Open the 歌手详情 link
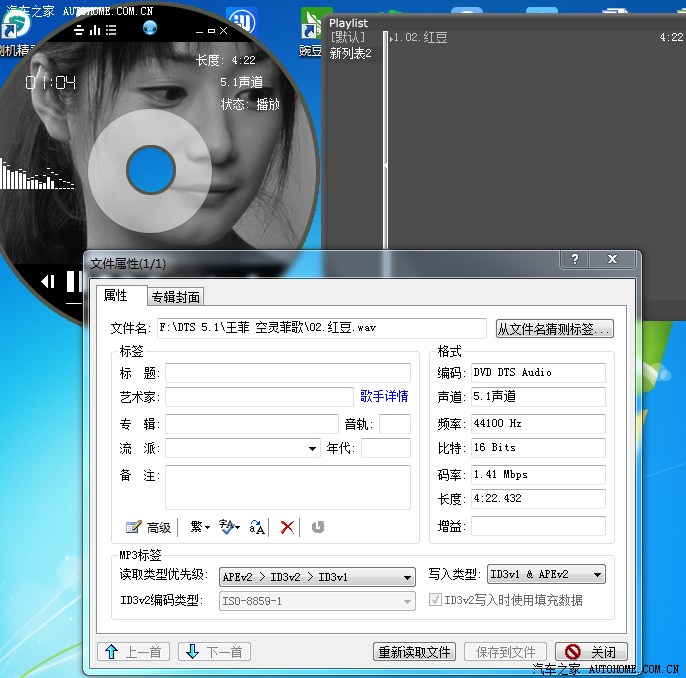 384,396
